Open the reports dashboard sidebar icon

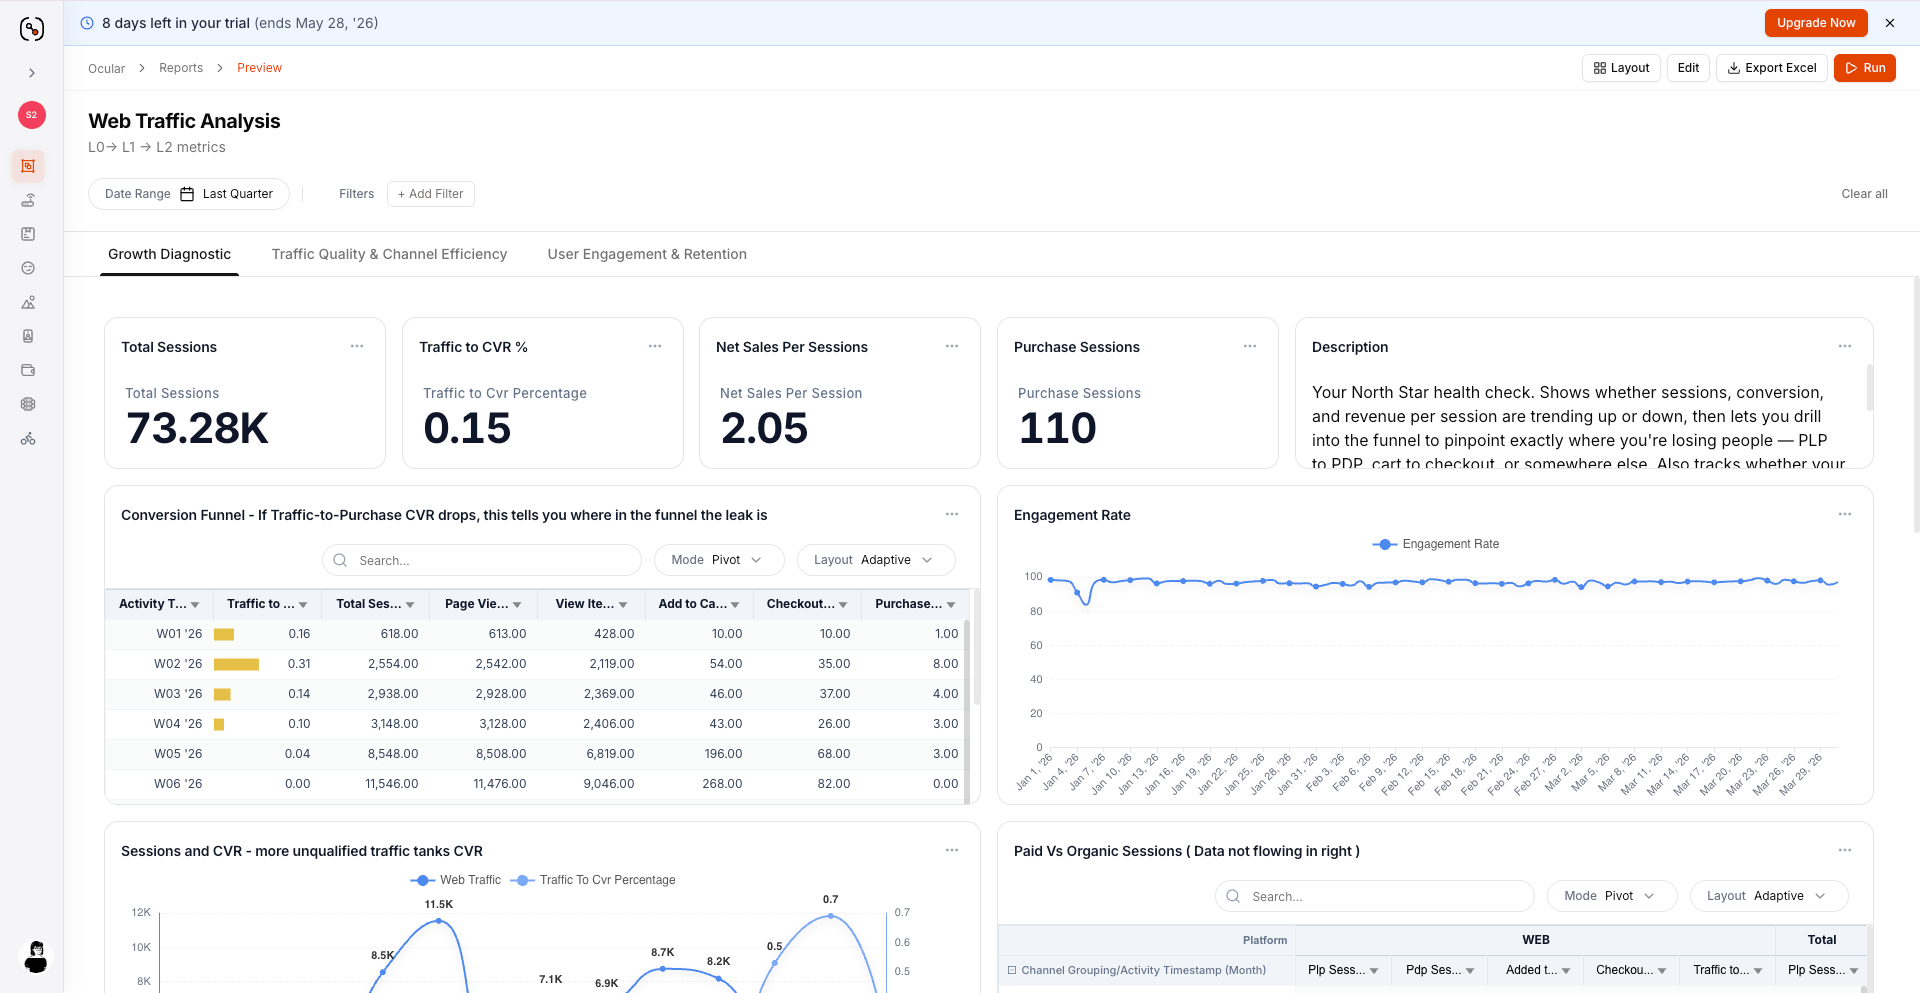28,166
